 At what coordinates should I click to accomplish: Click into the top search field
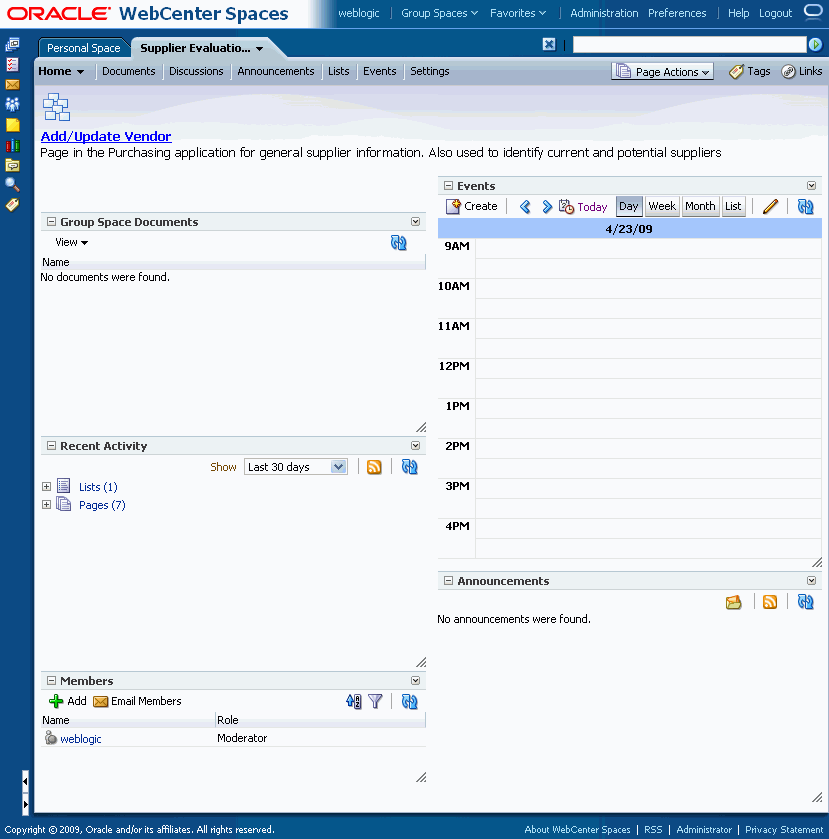click(689, 44)
